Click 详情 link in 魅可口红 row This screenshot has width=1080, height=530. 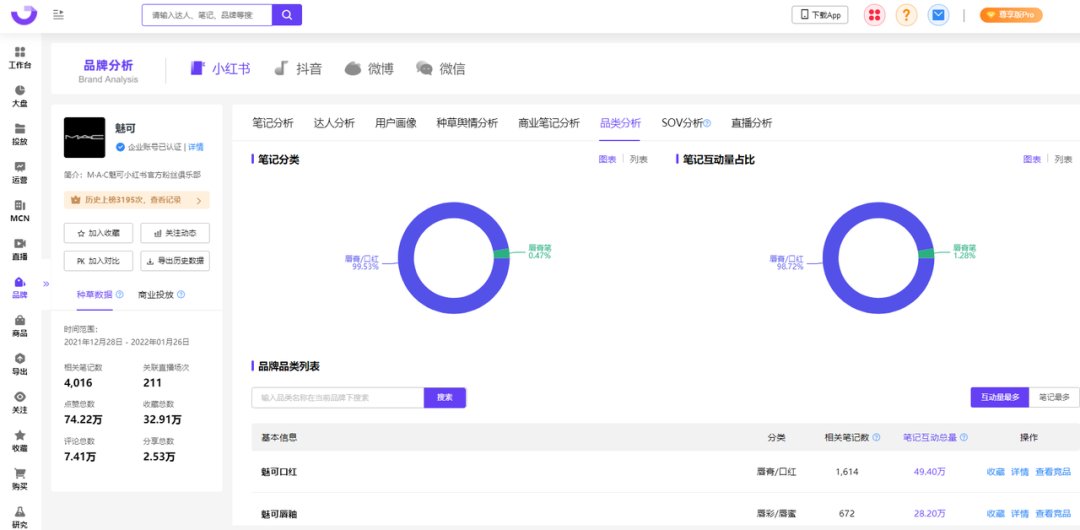point(1019,472)
